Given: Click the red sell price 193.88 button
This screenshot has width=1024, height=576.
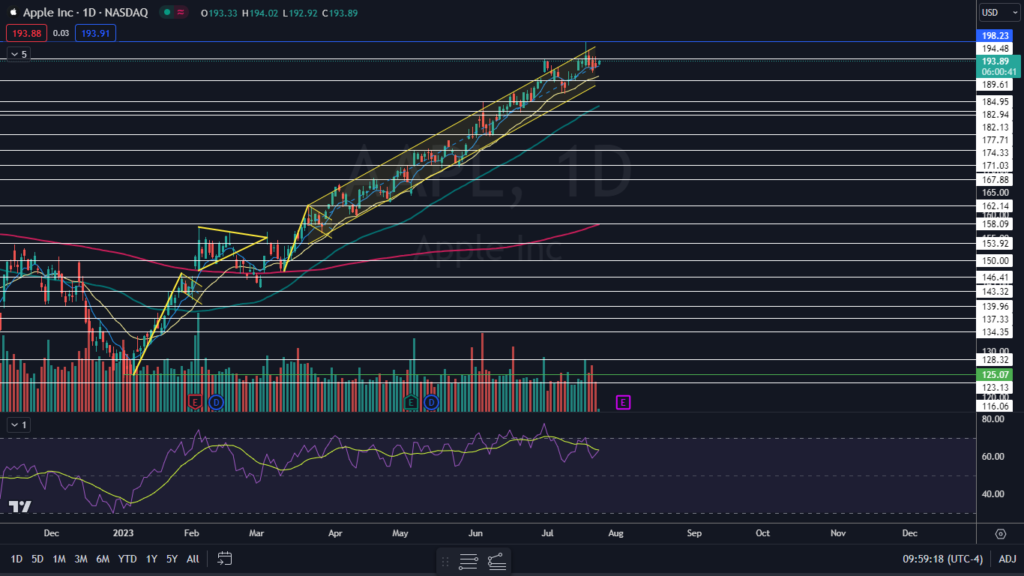Looking at the screenshot, I should click(21, 33).
